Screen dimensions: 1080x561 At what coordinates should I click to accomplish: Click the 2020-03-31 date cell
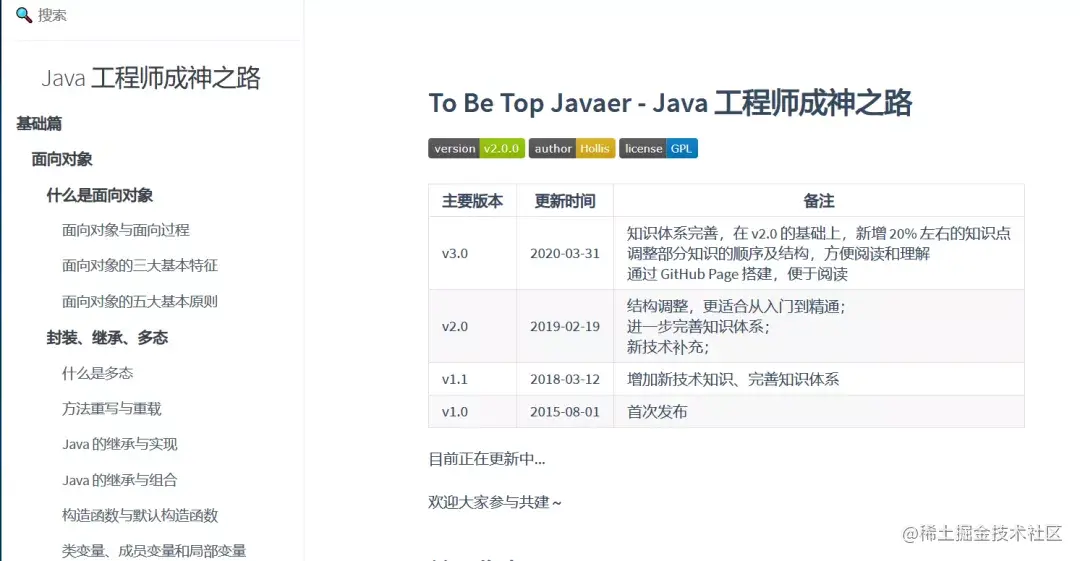pos(565,254)
